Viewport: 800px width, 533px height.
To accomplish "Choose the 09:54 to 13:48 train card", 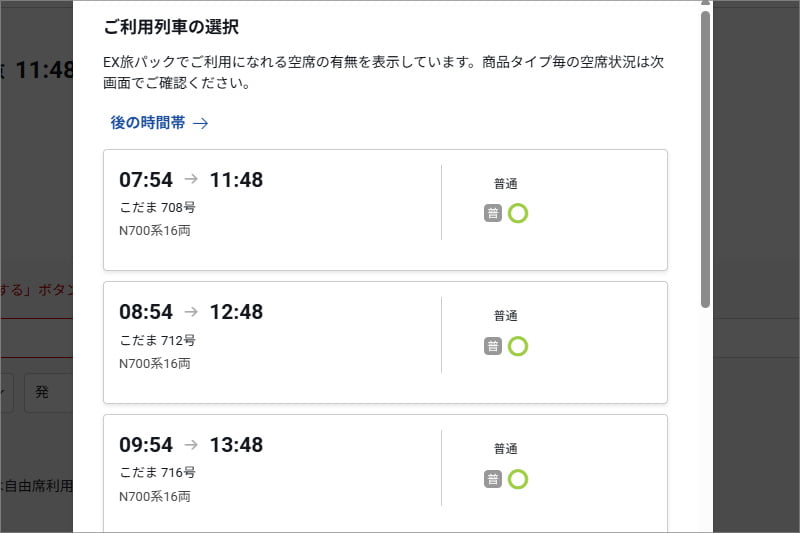I will point(385,473).
